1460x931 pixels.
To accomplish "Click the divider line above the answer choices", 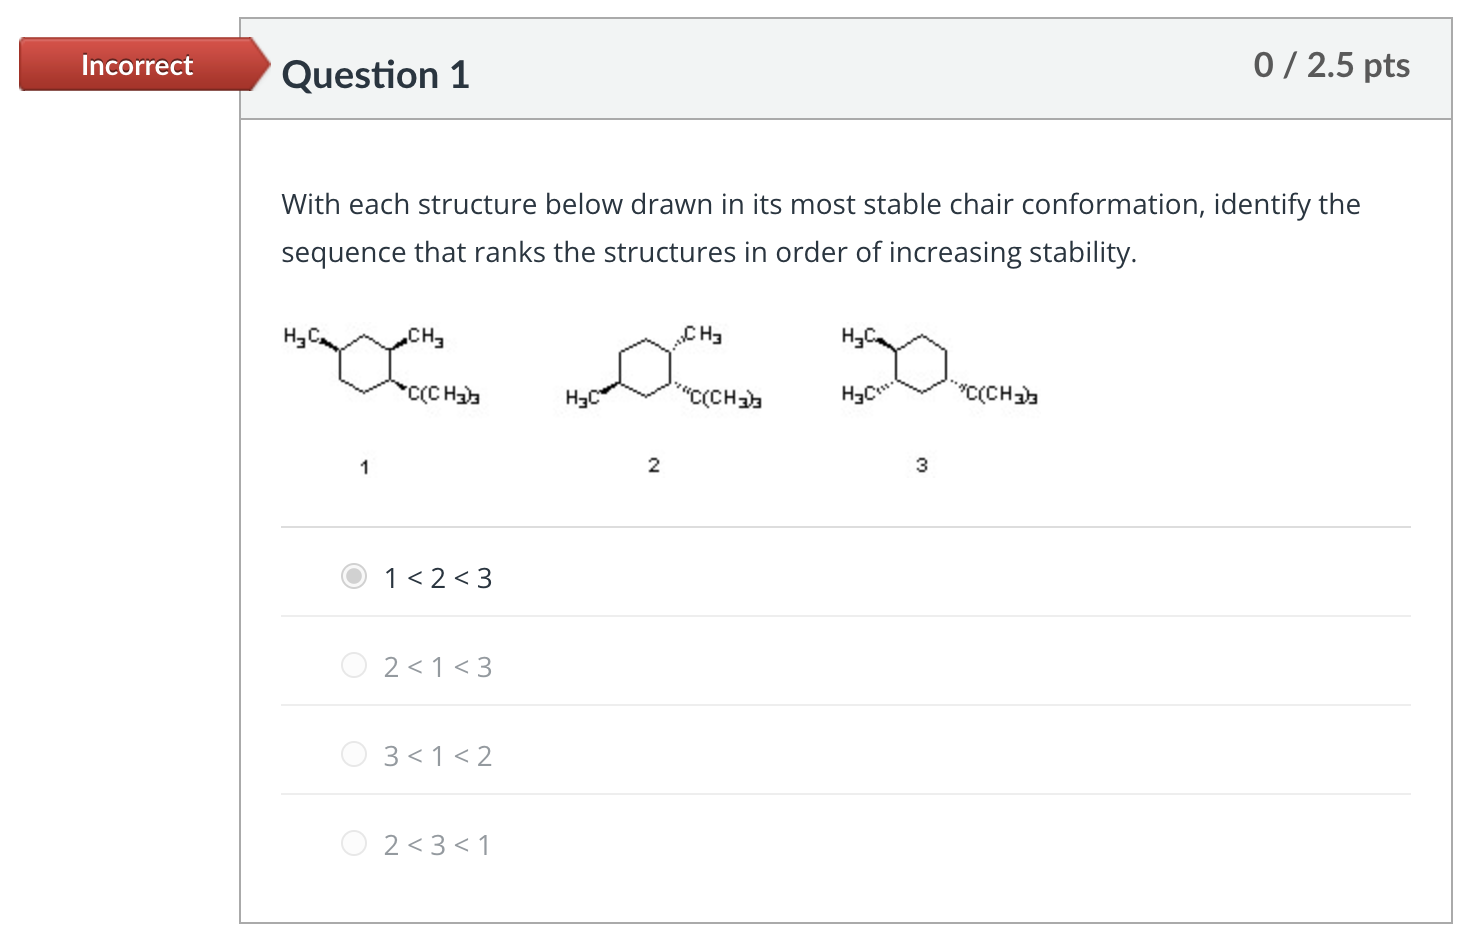I will [x=845, y=527].
